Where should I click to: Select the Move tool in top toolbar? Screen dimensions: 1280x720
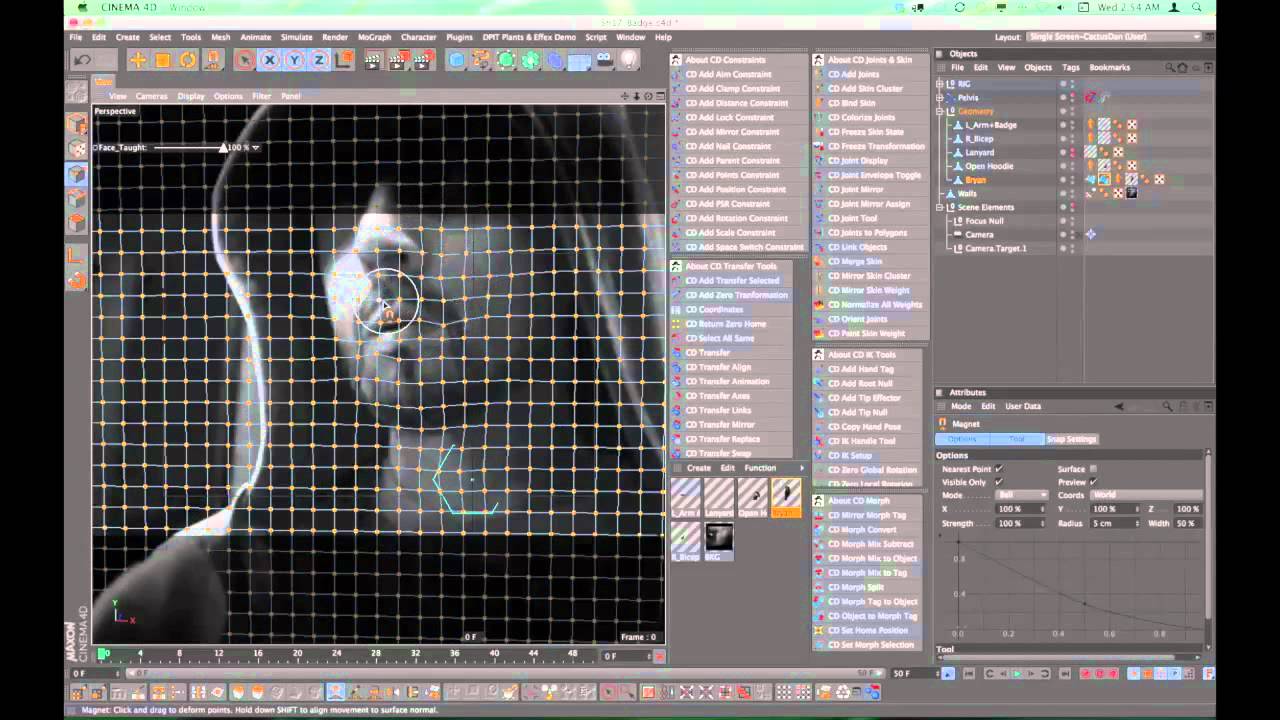(138, 61)
